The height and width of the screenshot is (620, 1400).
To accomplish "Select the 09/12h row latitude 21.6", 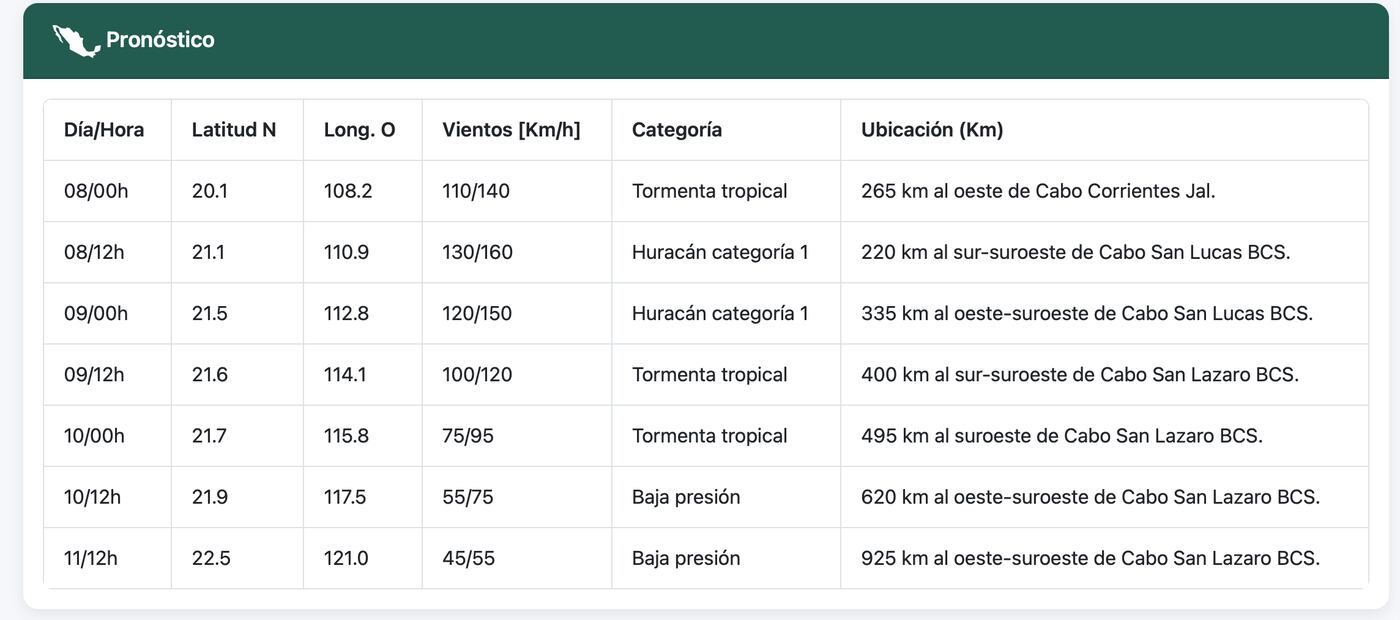I will (210, 375).
